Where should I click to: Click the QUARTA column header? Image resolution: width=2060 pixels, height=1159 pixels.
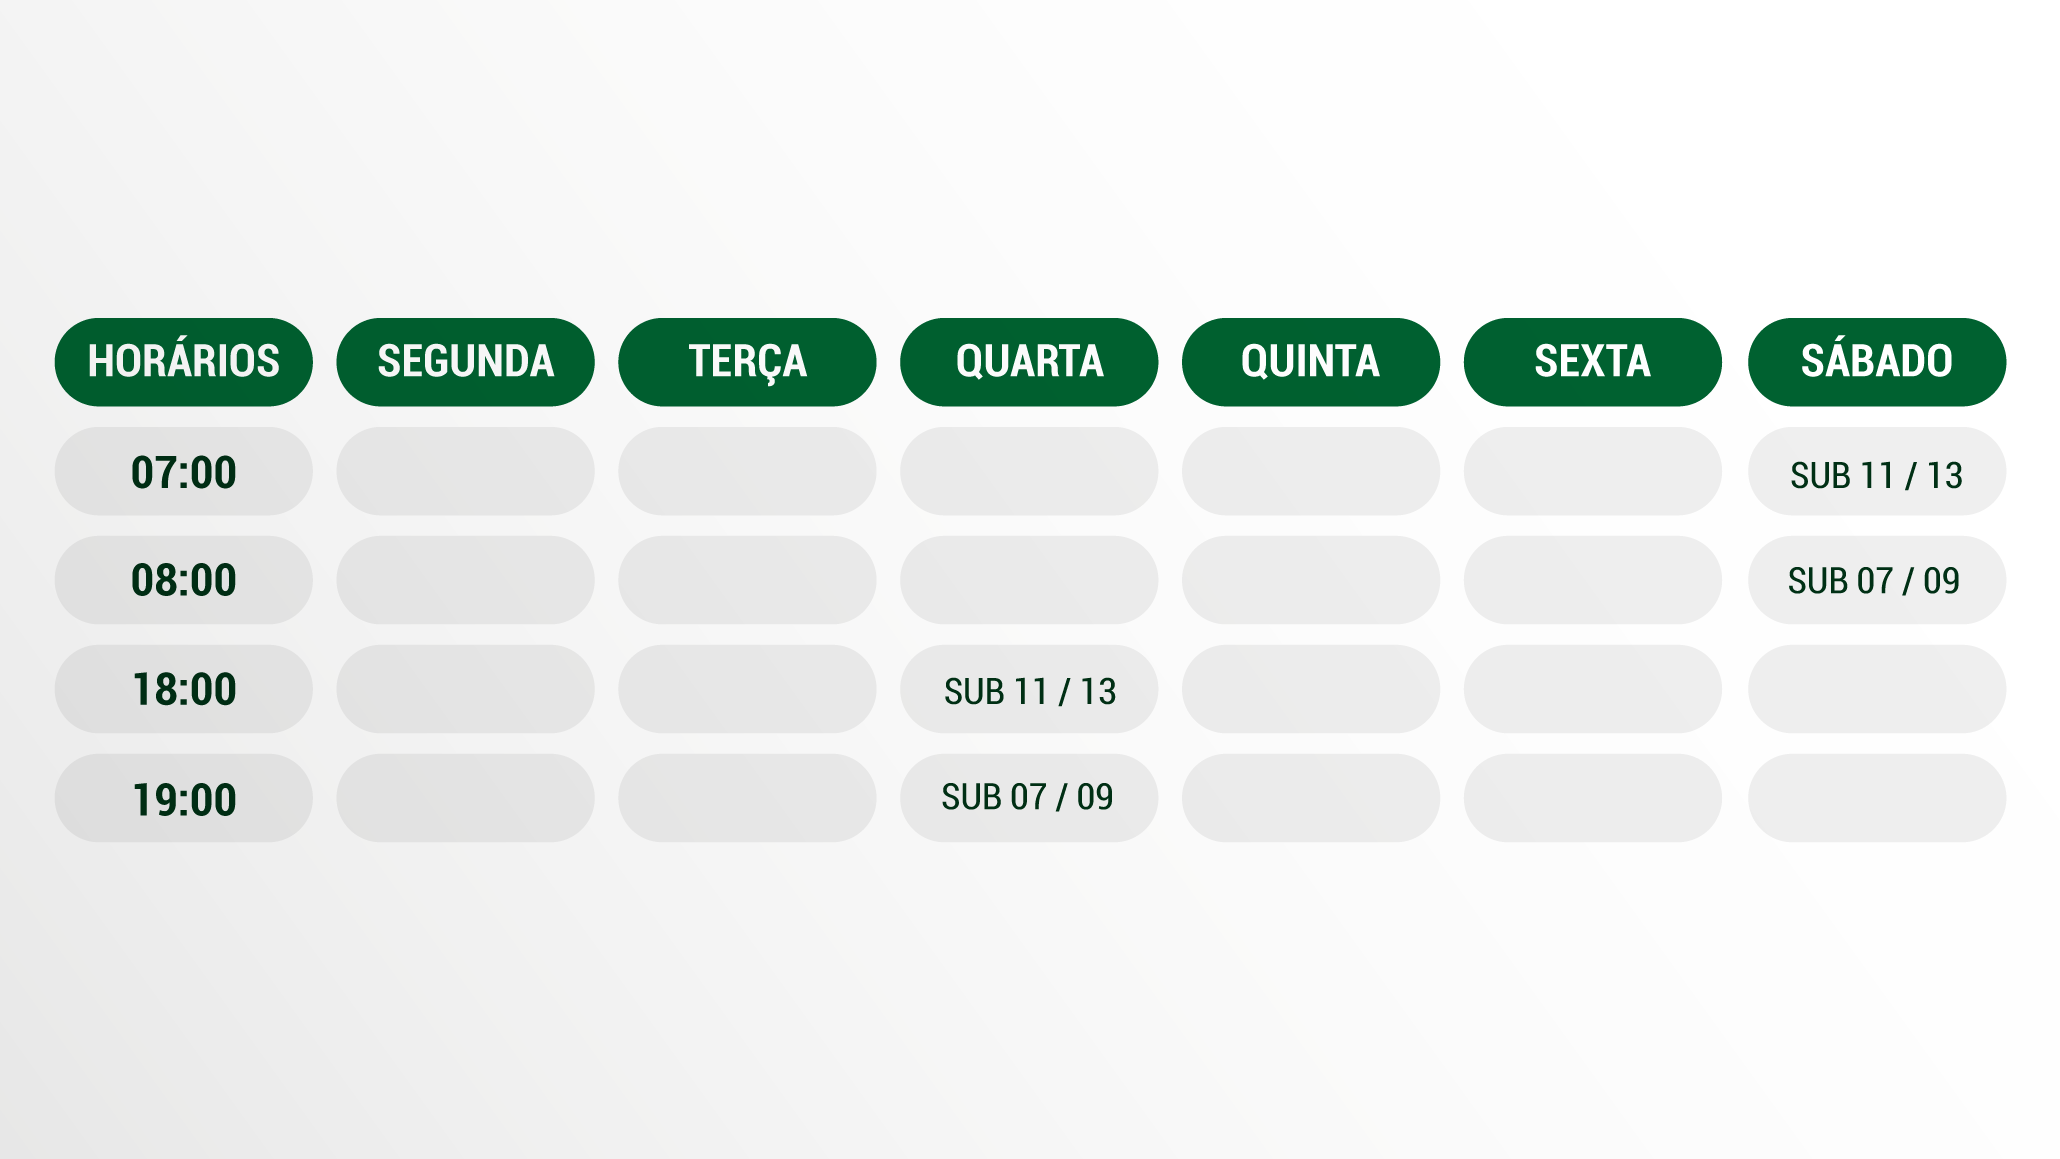point(1029,362)
